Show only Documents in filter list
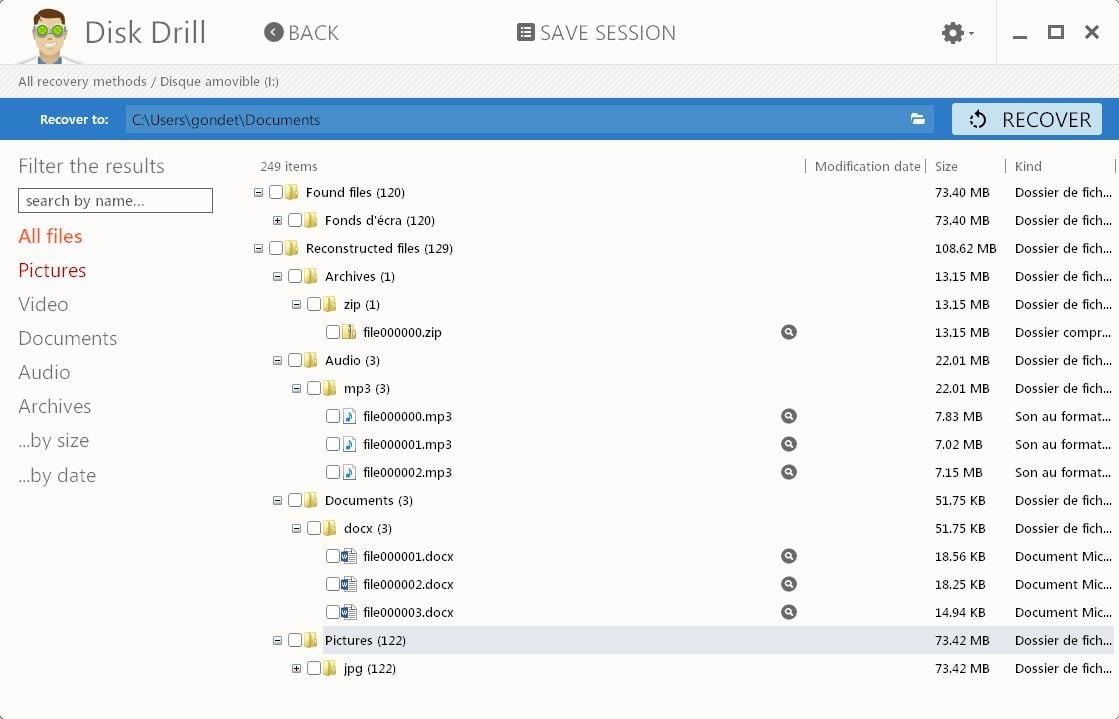 coord(67,338)
